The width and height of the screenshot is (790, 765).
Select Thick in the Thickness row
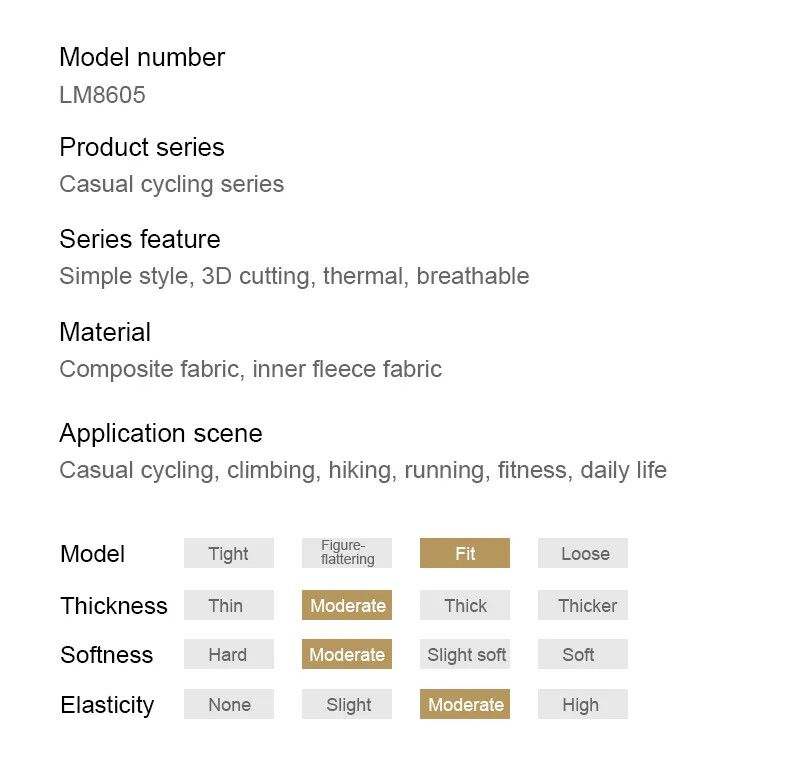click(x=465, y=605)
